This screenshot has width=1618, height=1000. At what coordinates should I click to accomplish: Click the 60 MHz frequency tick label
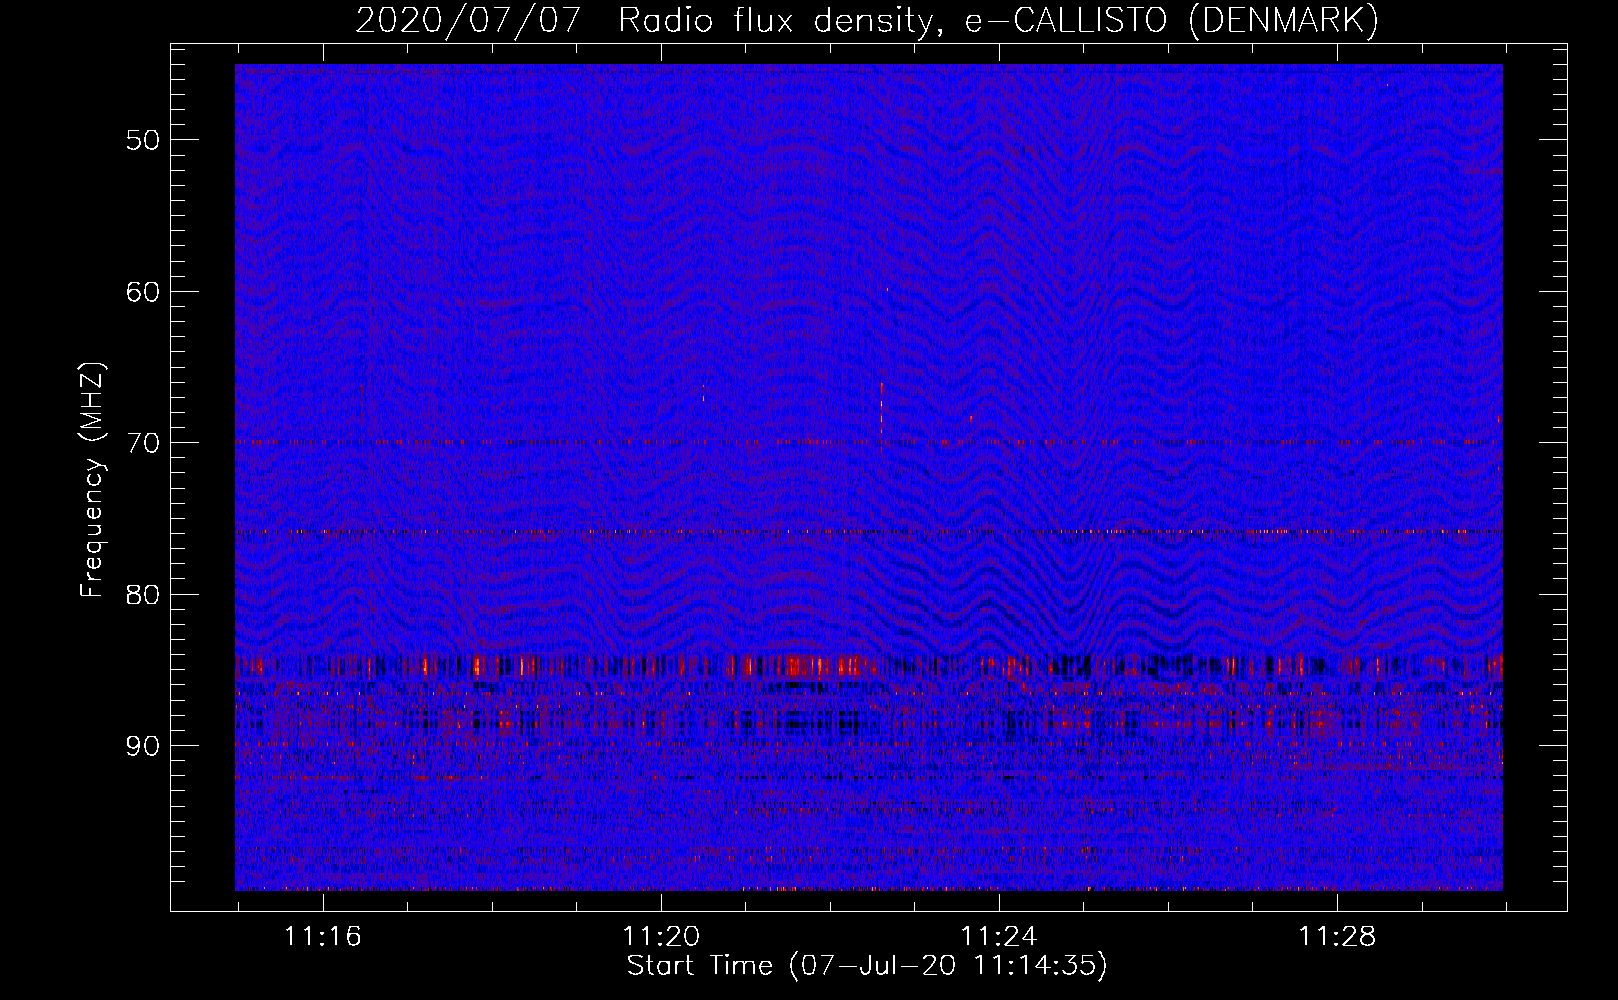coord(143,292)
